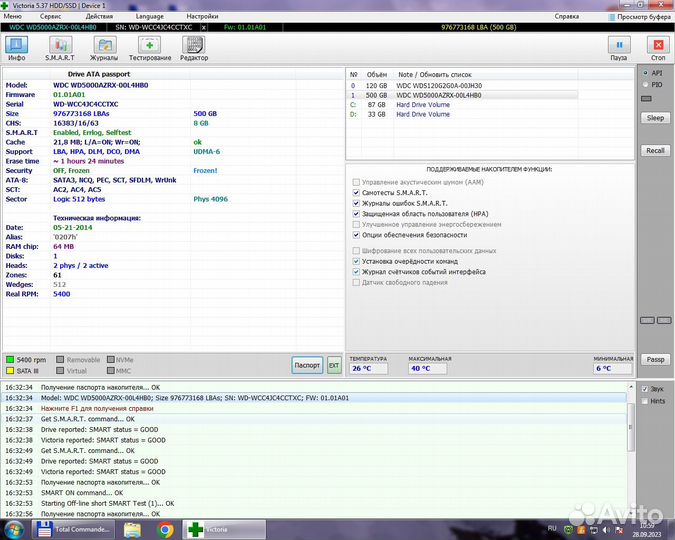Click the maximum 40 °C field

tap(427, 369)
